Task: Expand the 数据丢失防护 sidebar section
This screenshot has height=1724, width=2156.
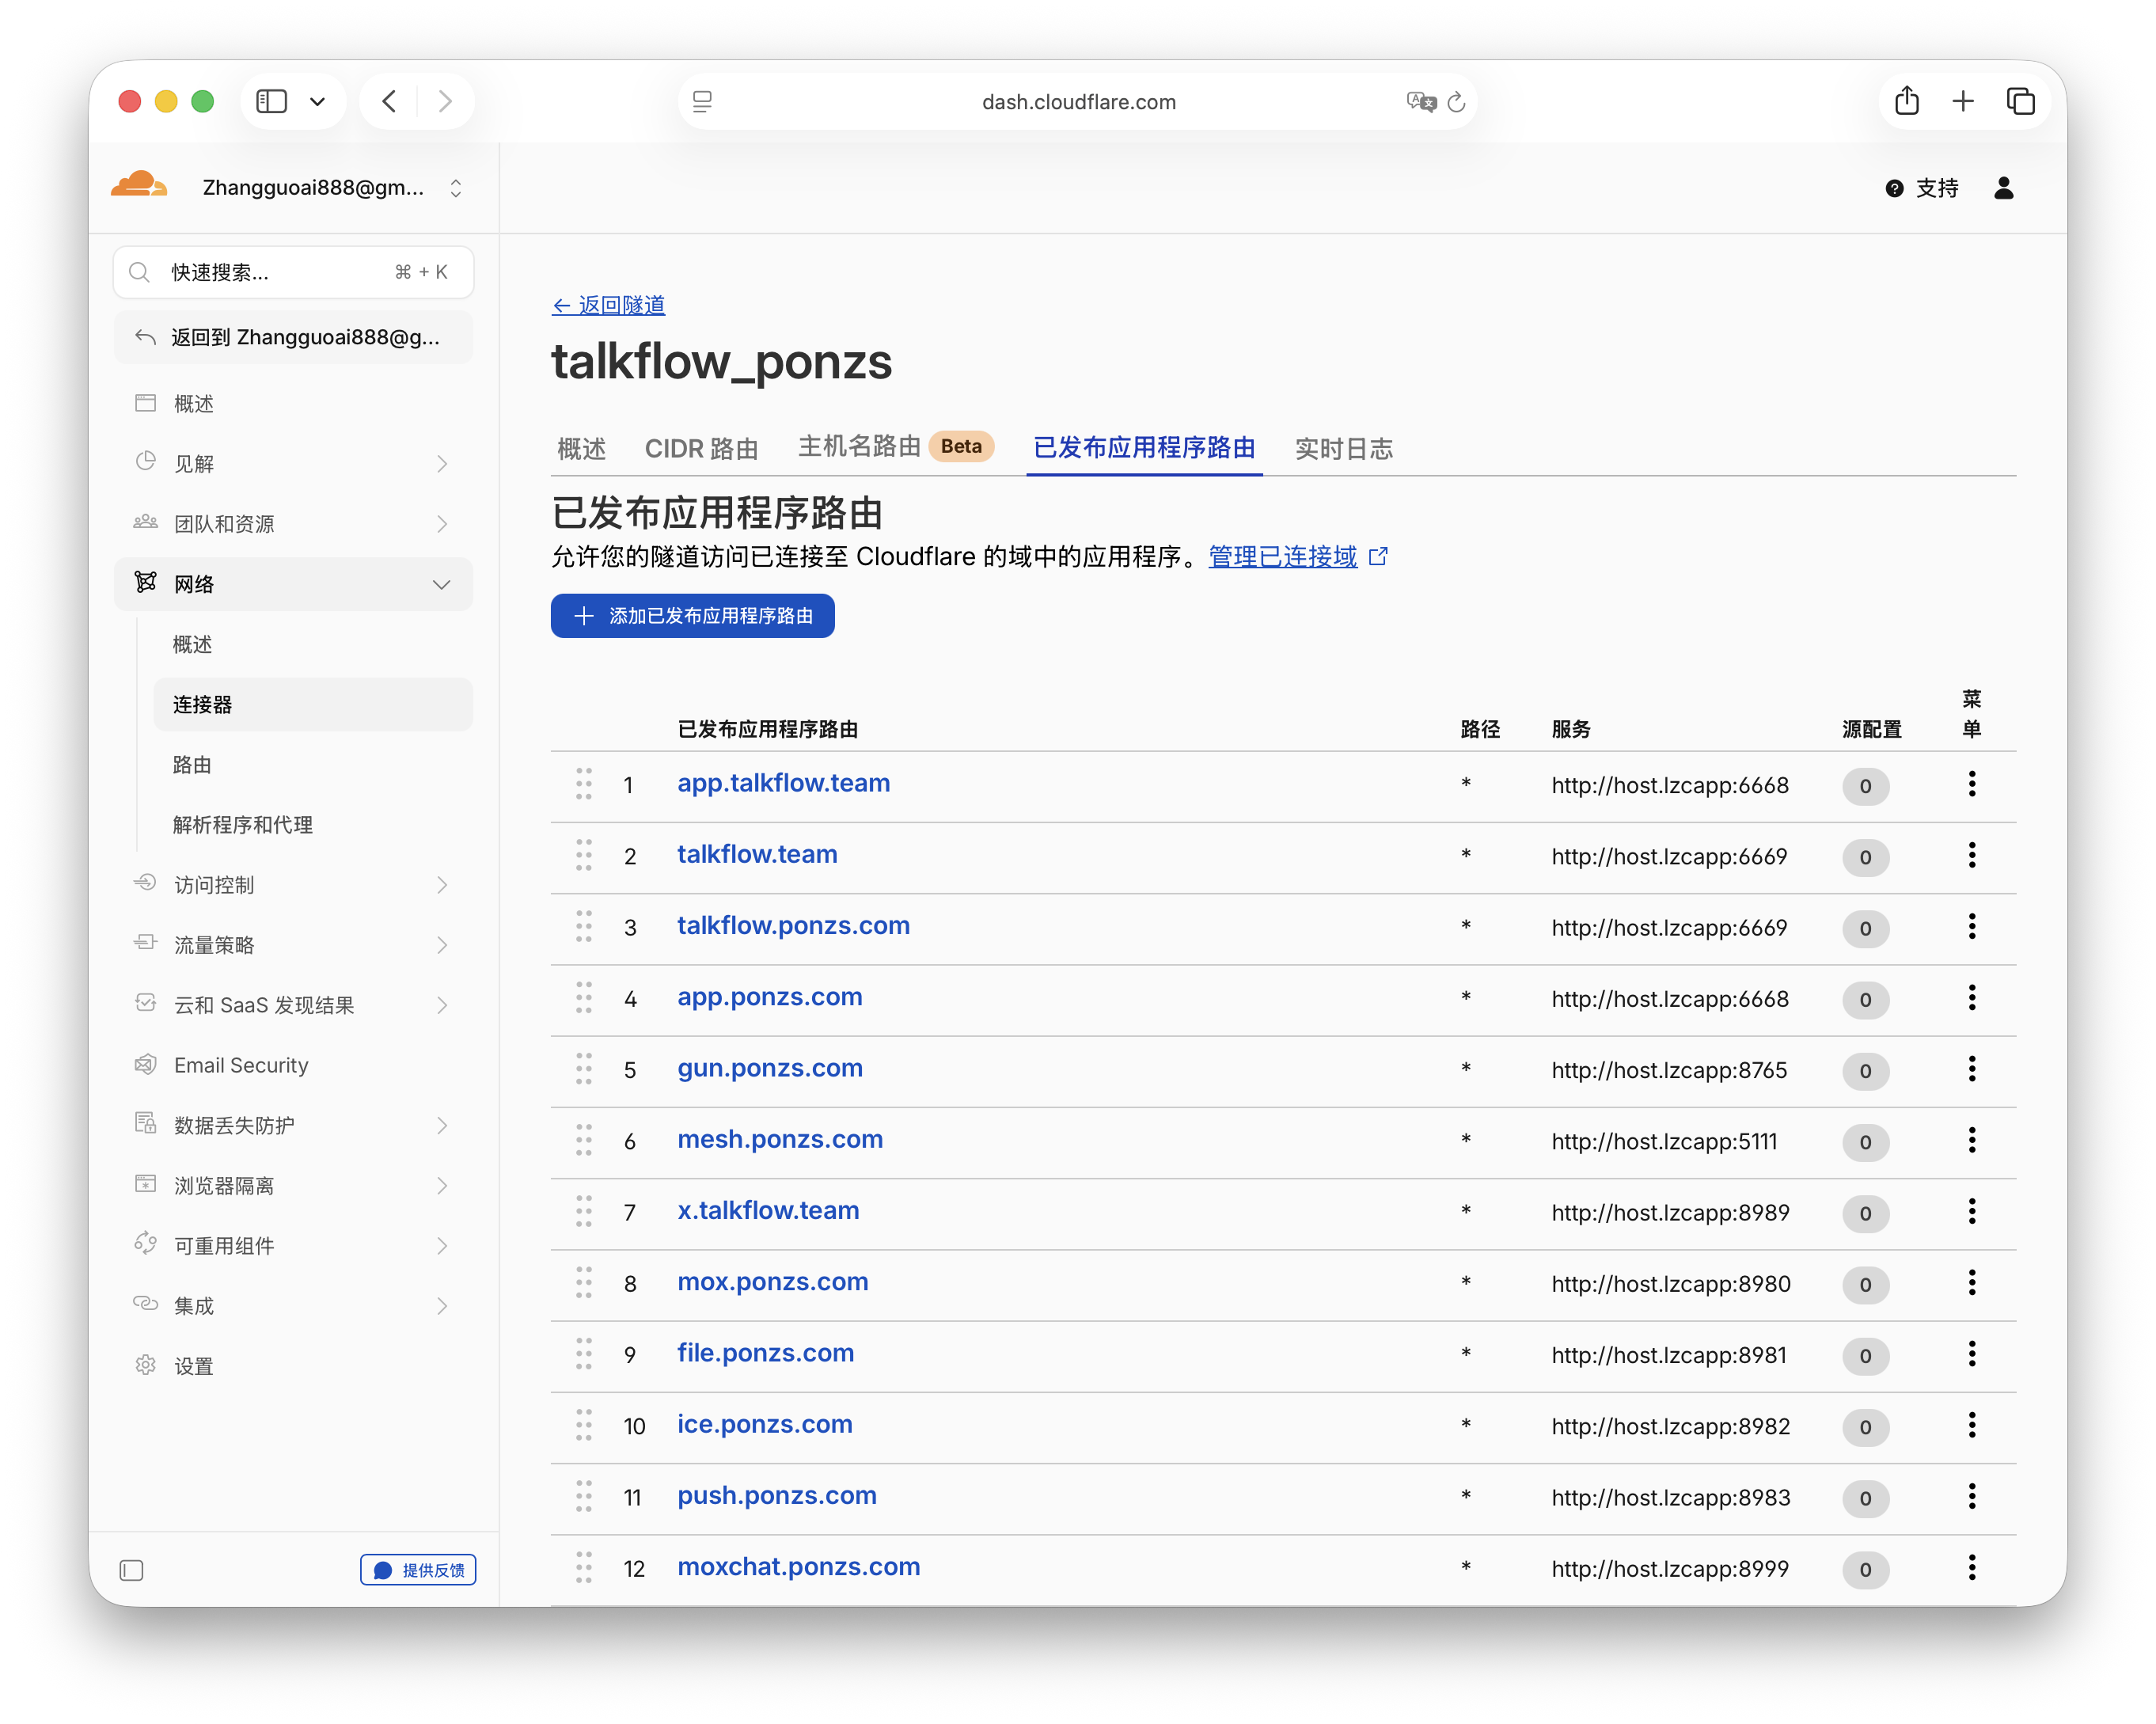Action: point(293,1125)
